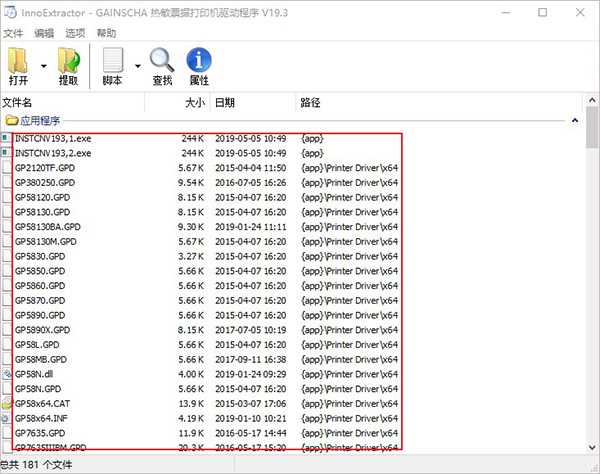Click the file icon of GP380250.GPD

(7, 182)
